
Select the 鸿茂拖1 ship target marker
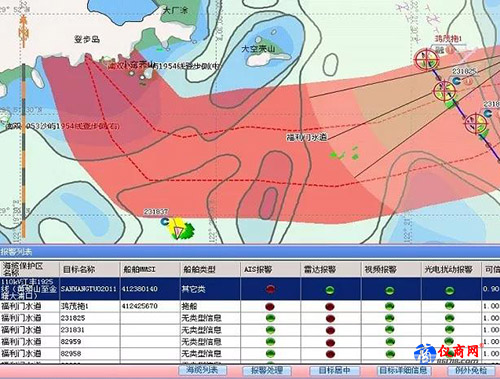pos(426,60)
